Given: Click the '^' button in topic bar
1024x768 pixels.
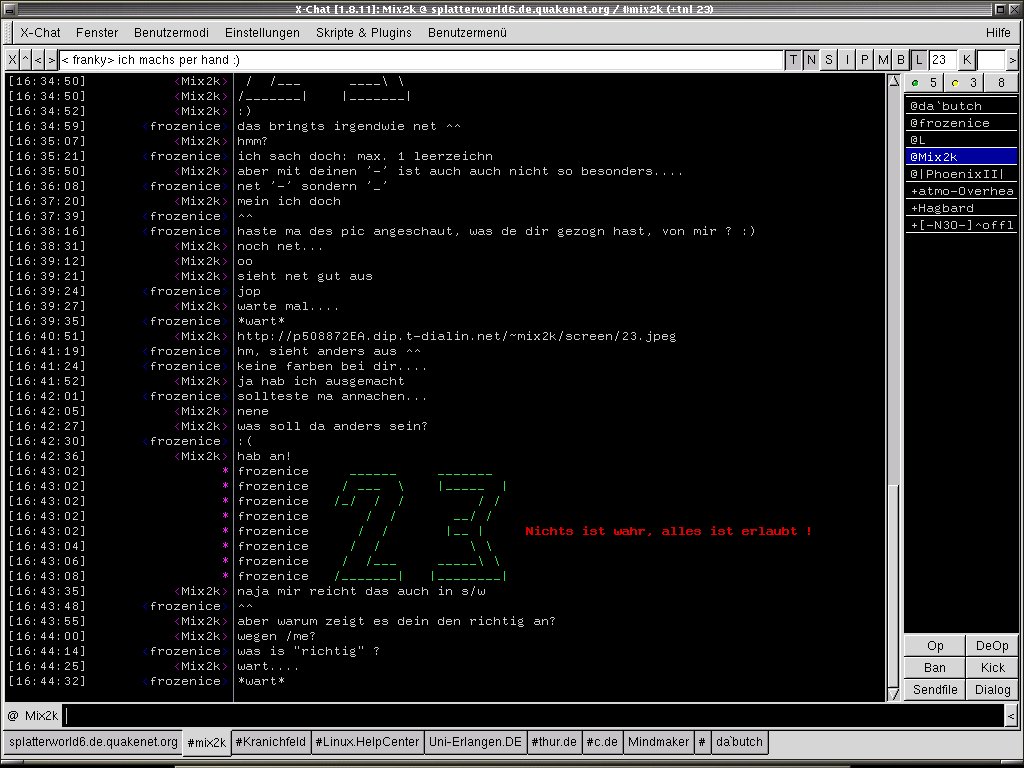Looking at the screenshot, I should [x=25, y=60].
